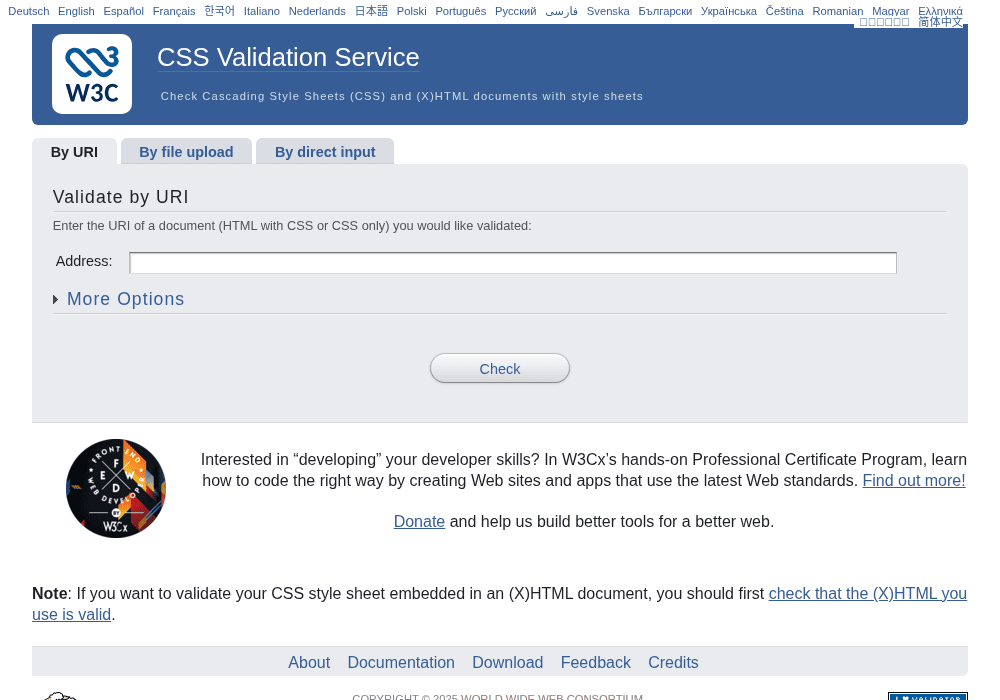
Task: Click the W3C logo in the header
Action: 92,74
